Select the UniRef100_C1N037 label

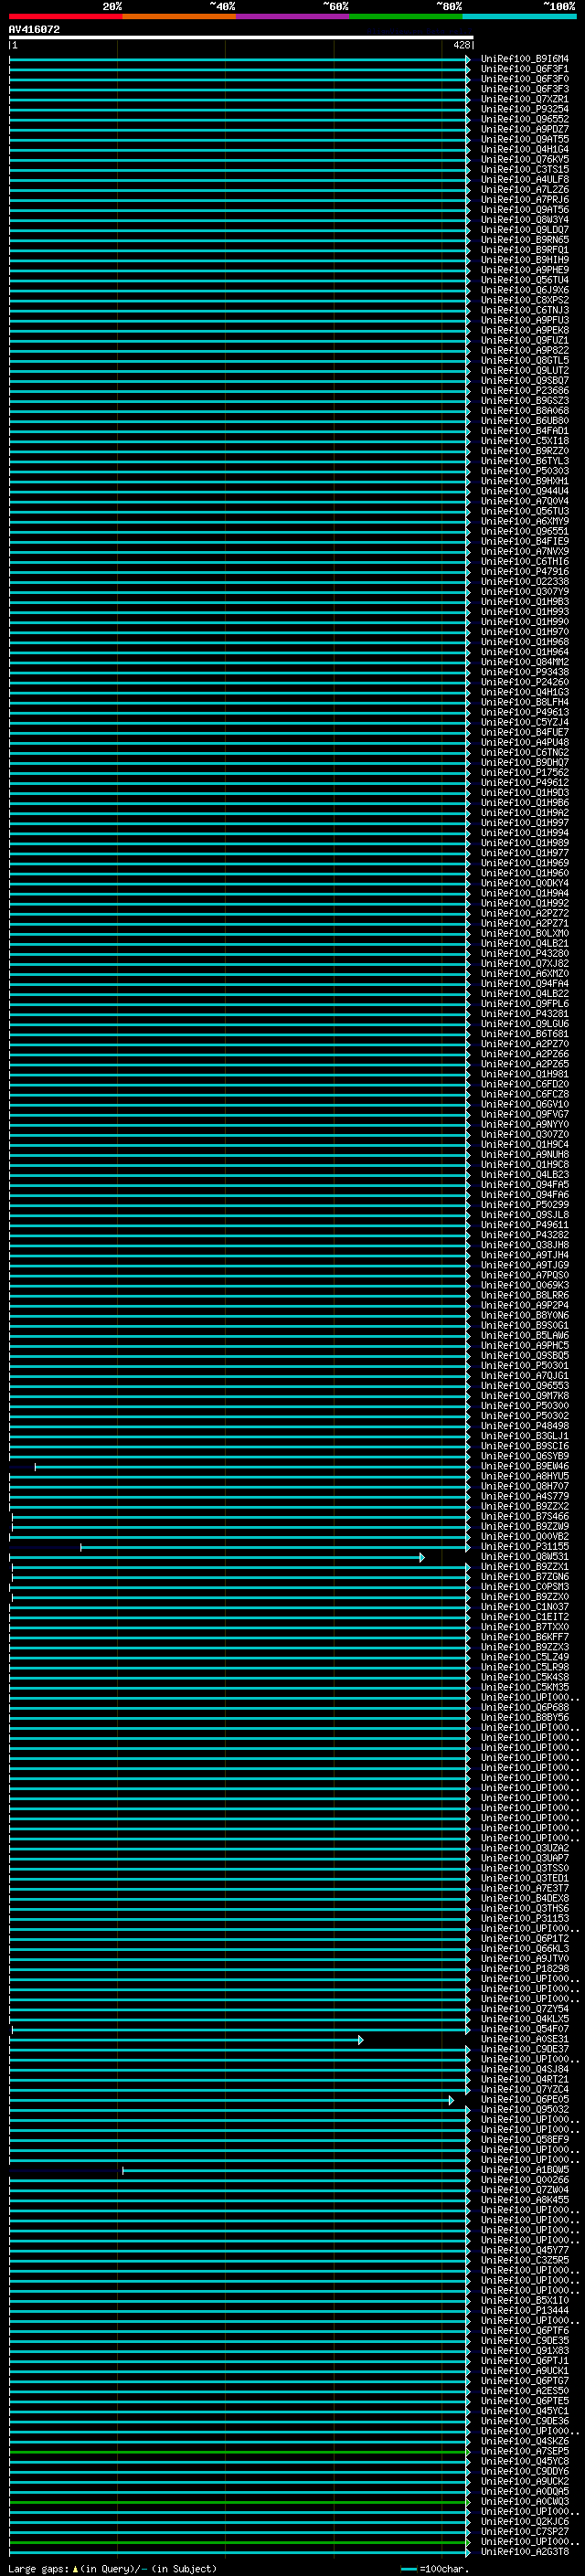click(x=524, y=1607)
